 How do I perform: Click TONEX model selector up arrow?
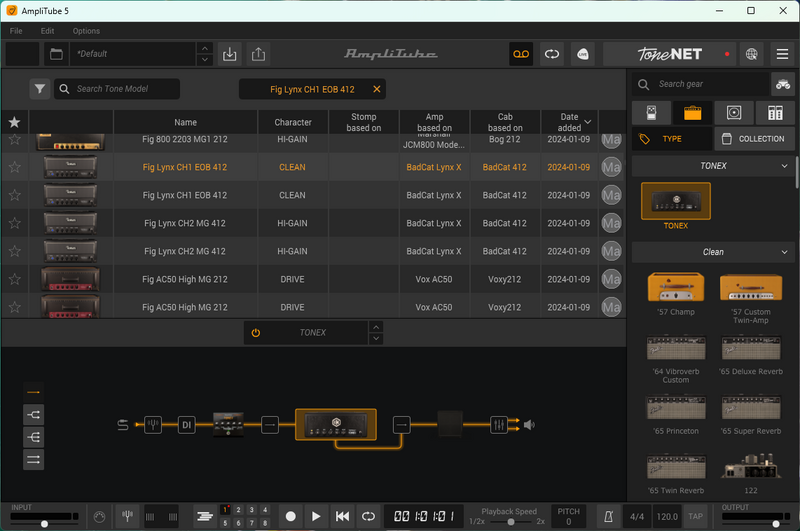coord(376,327)
